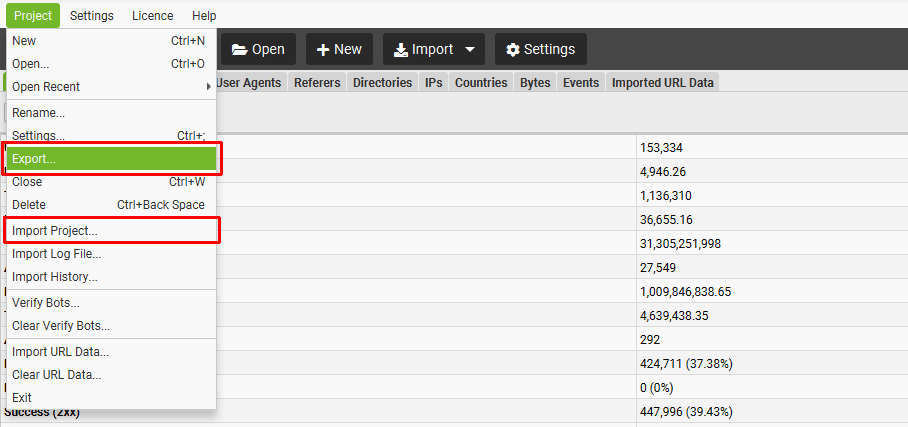Open the Licence menu
This screenshot has width=908, height=427.
click(152, 16)
